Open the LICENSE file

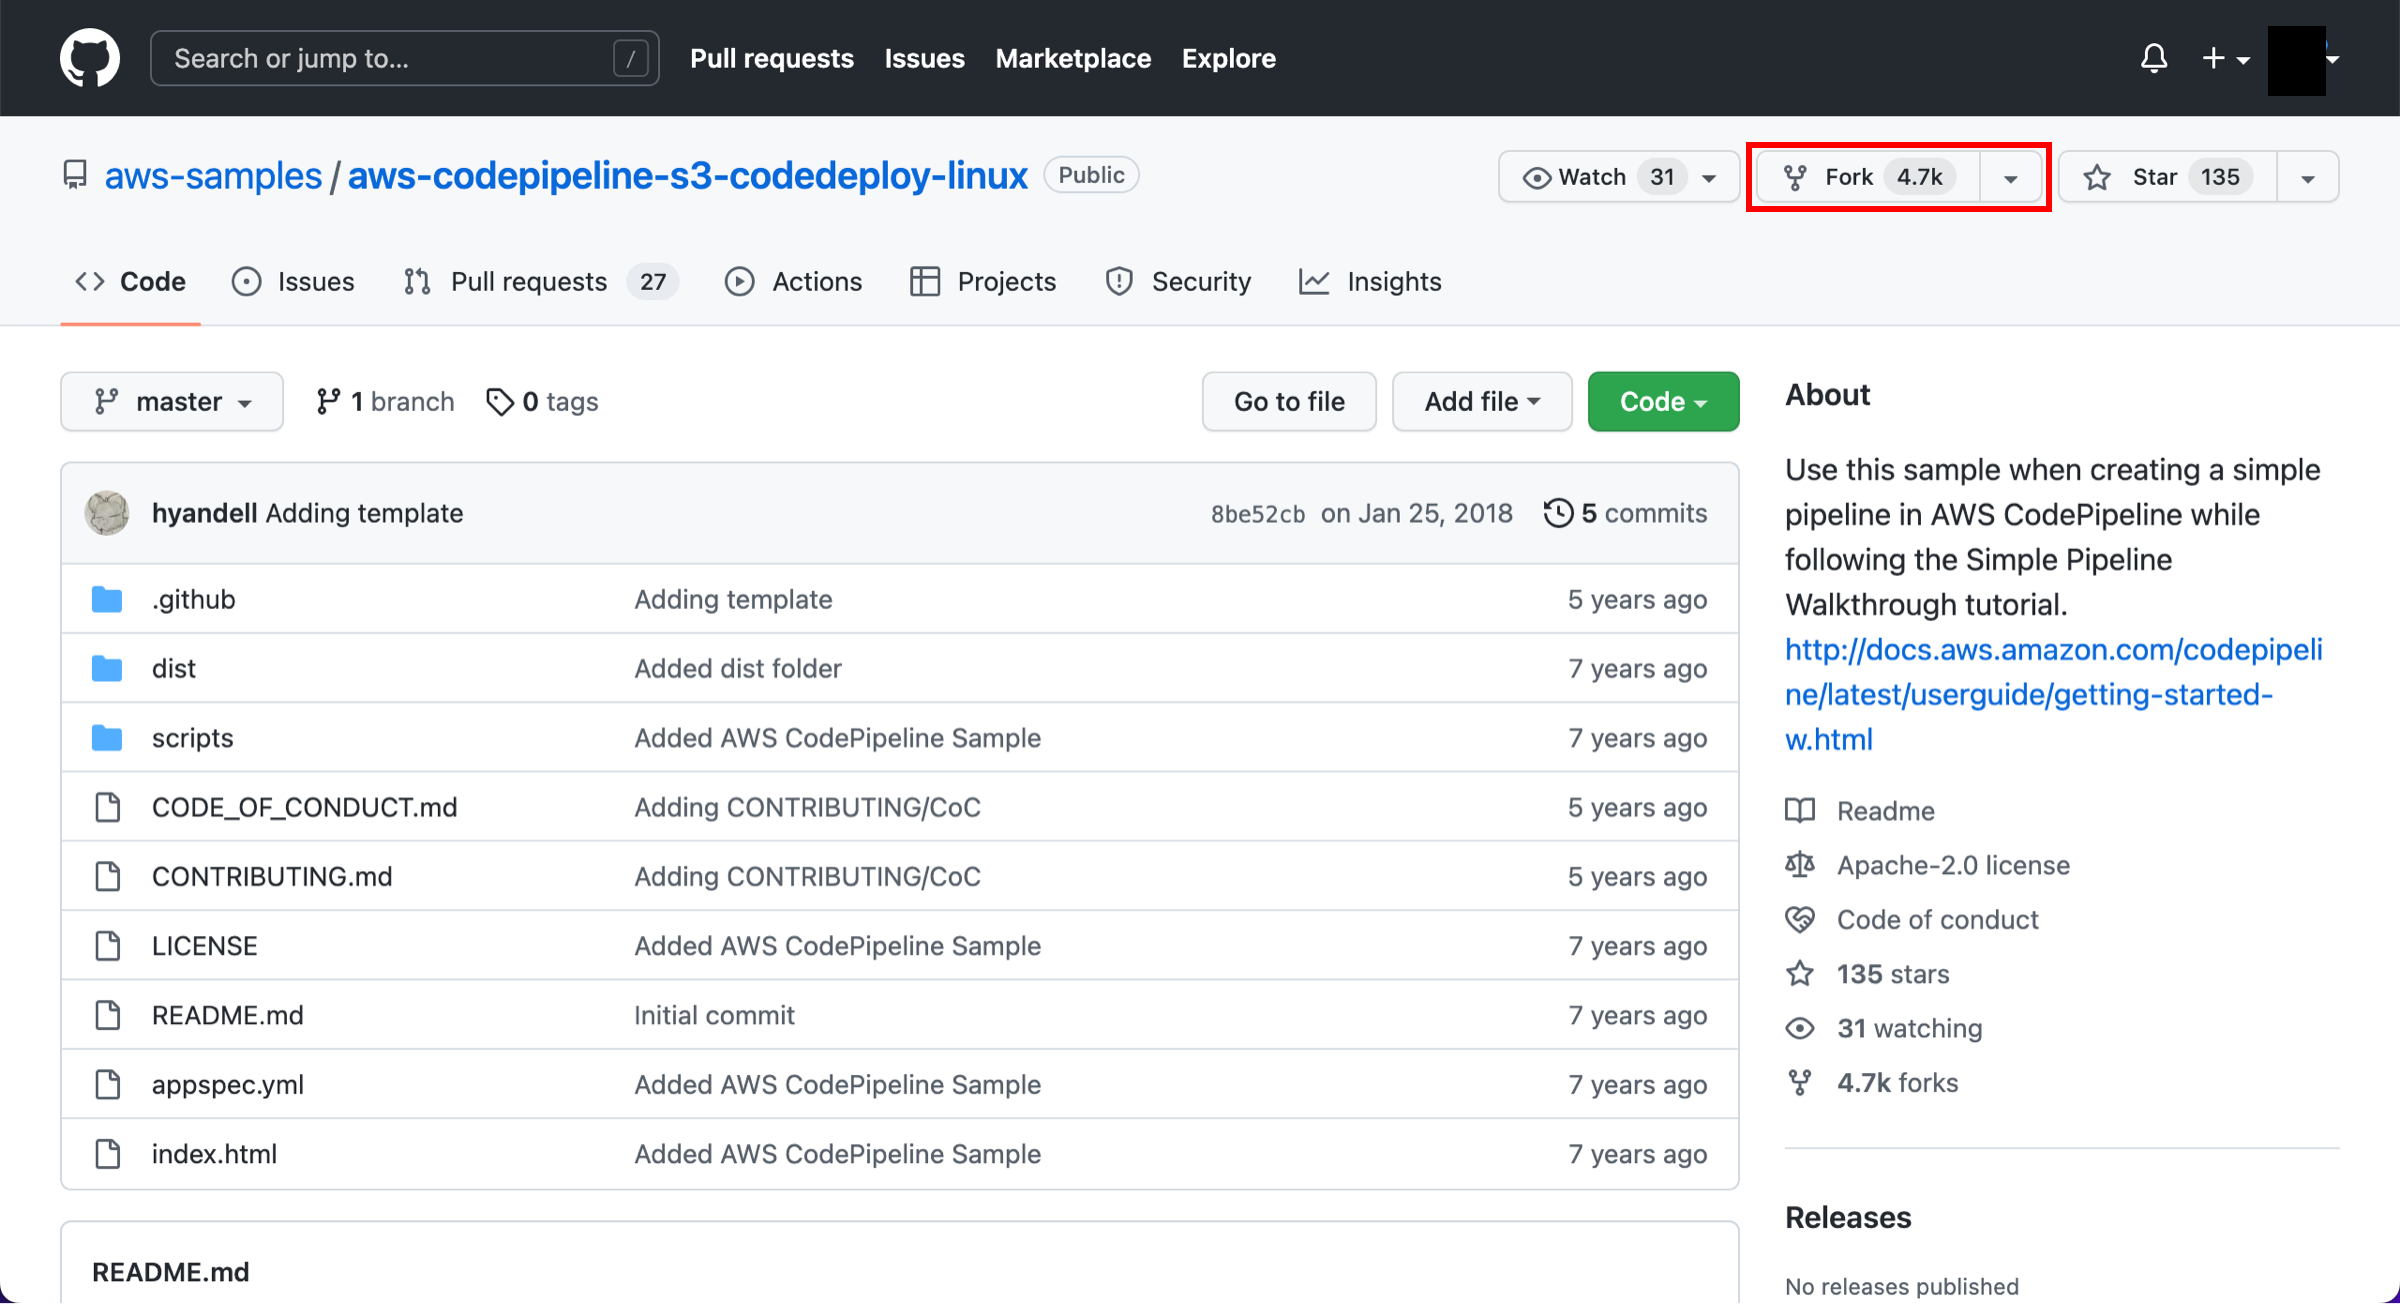click(205, 946)
